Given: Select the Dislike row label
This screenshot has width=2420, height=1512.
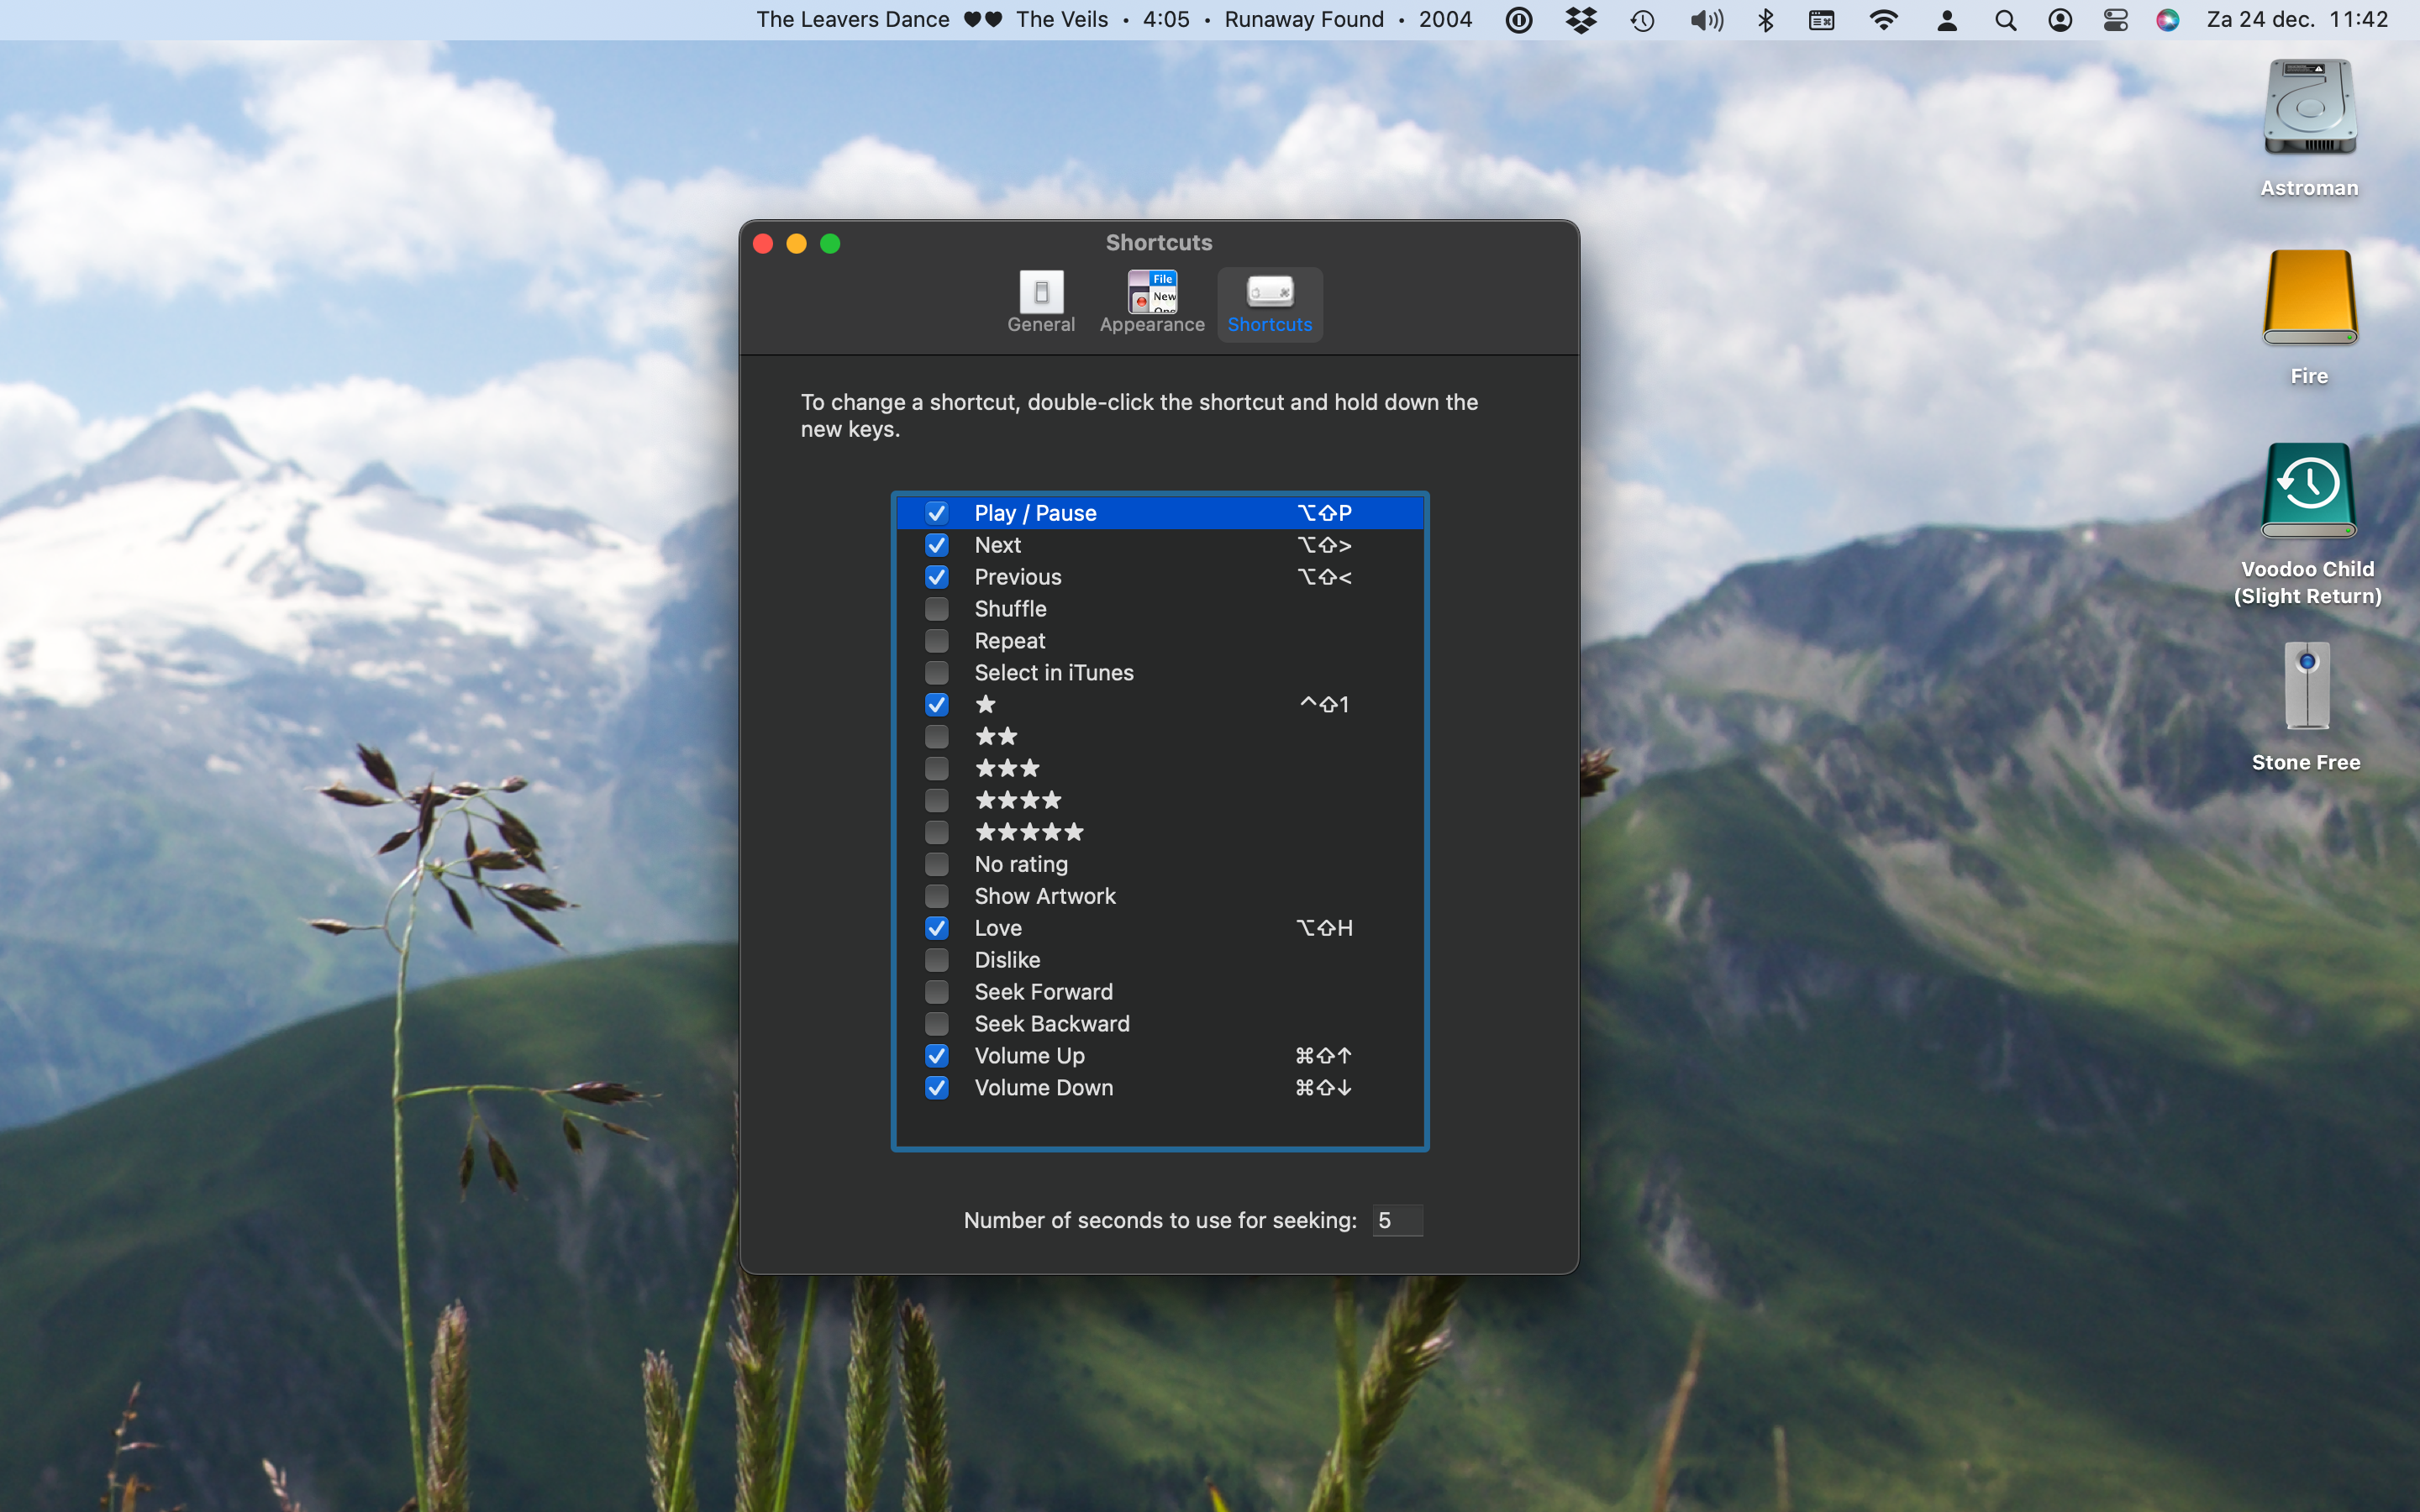Looking at the screenshot, I should tap(1007, 960).
